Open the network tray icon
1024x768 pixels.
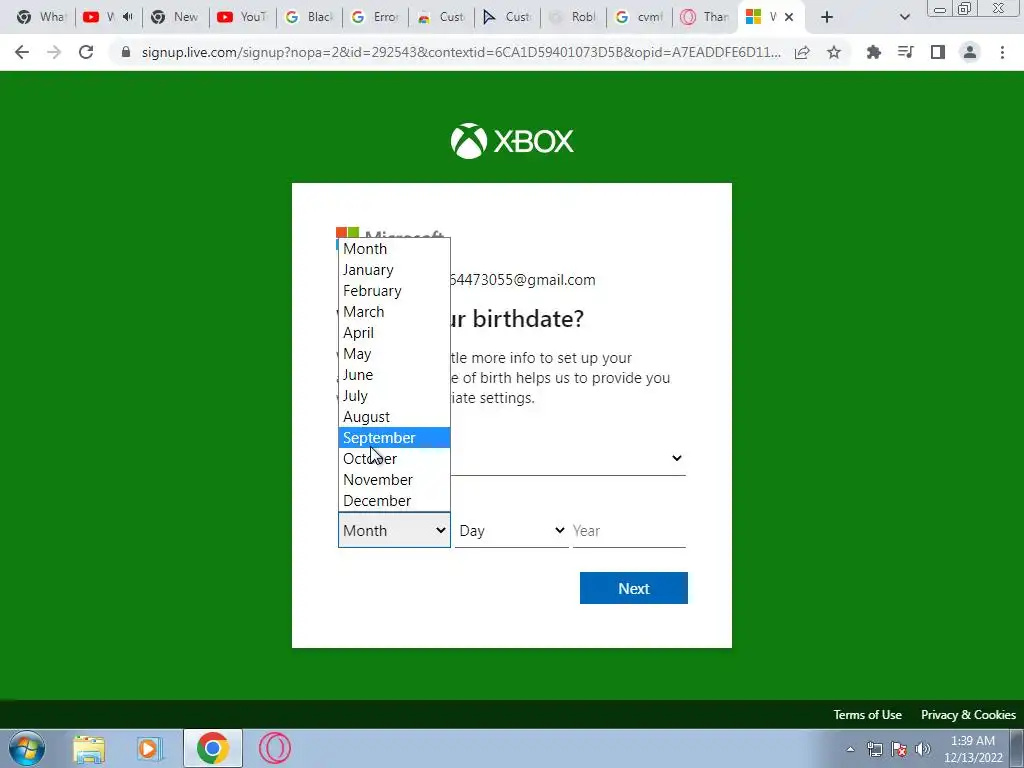point(874,749)
